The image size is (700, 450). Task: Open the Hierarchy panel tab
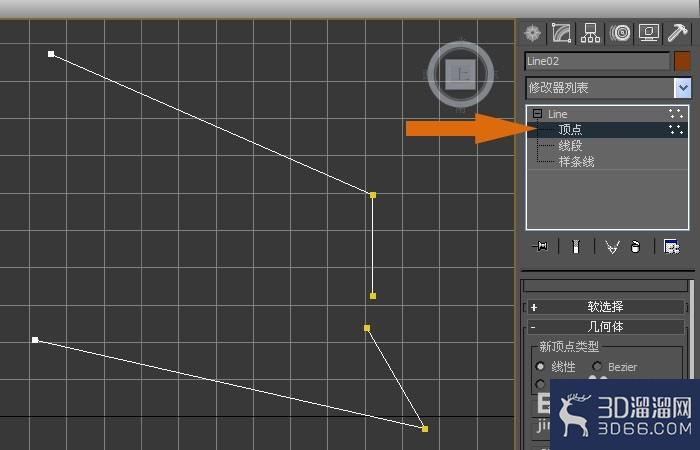[x=590, y=33]
